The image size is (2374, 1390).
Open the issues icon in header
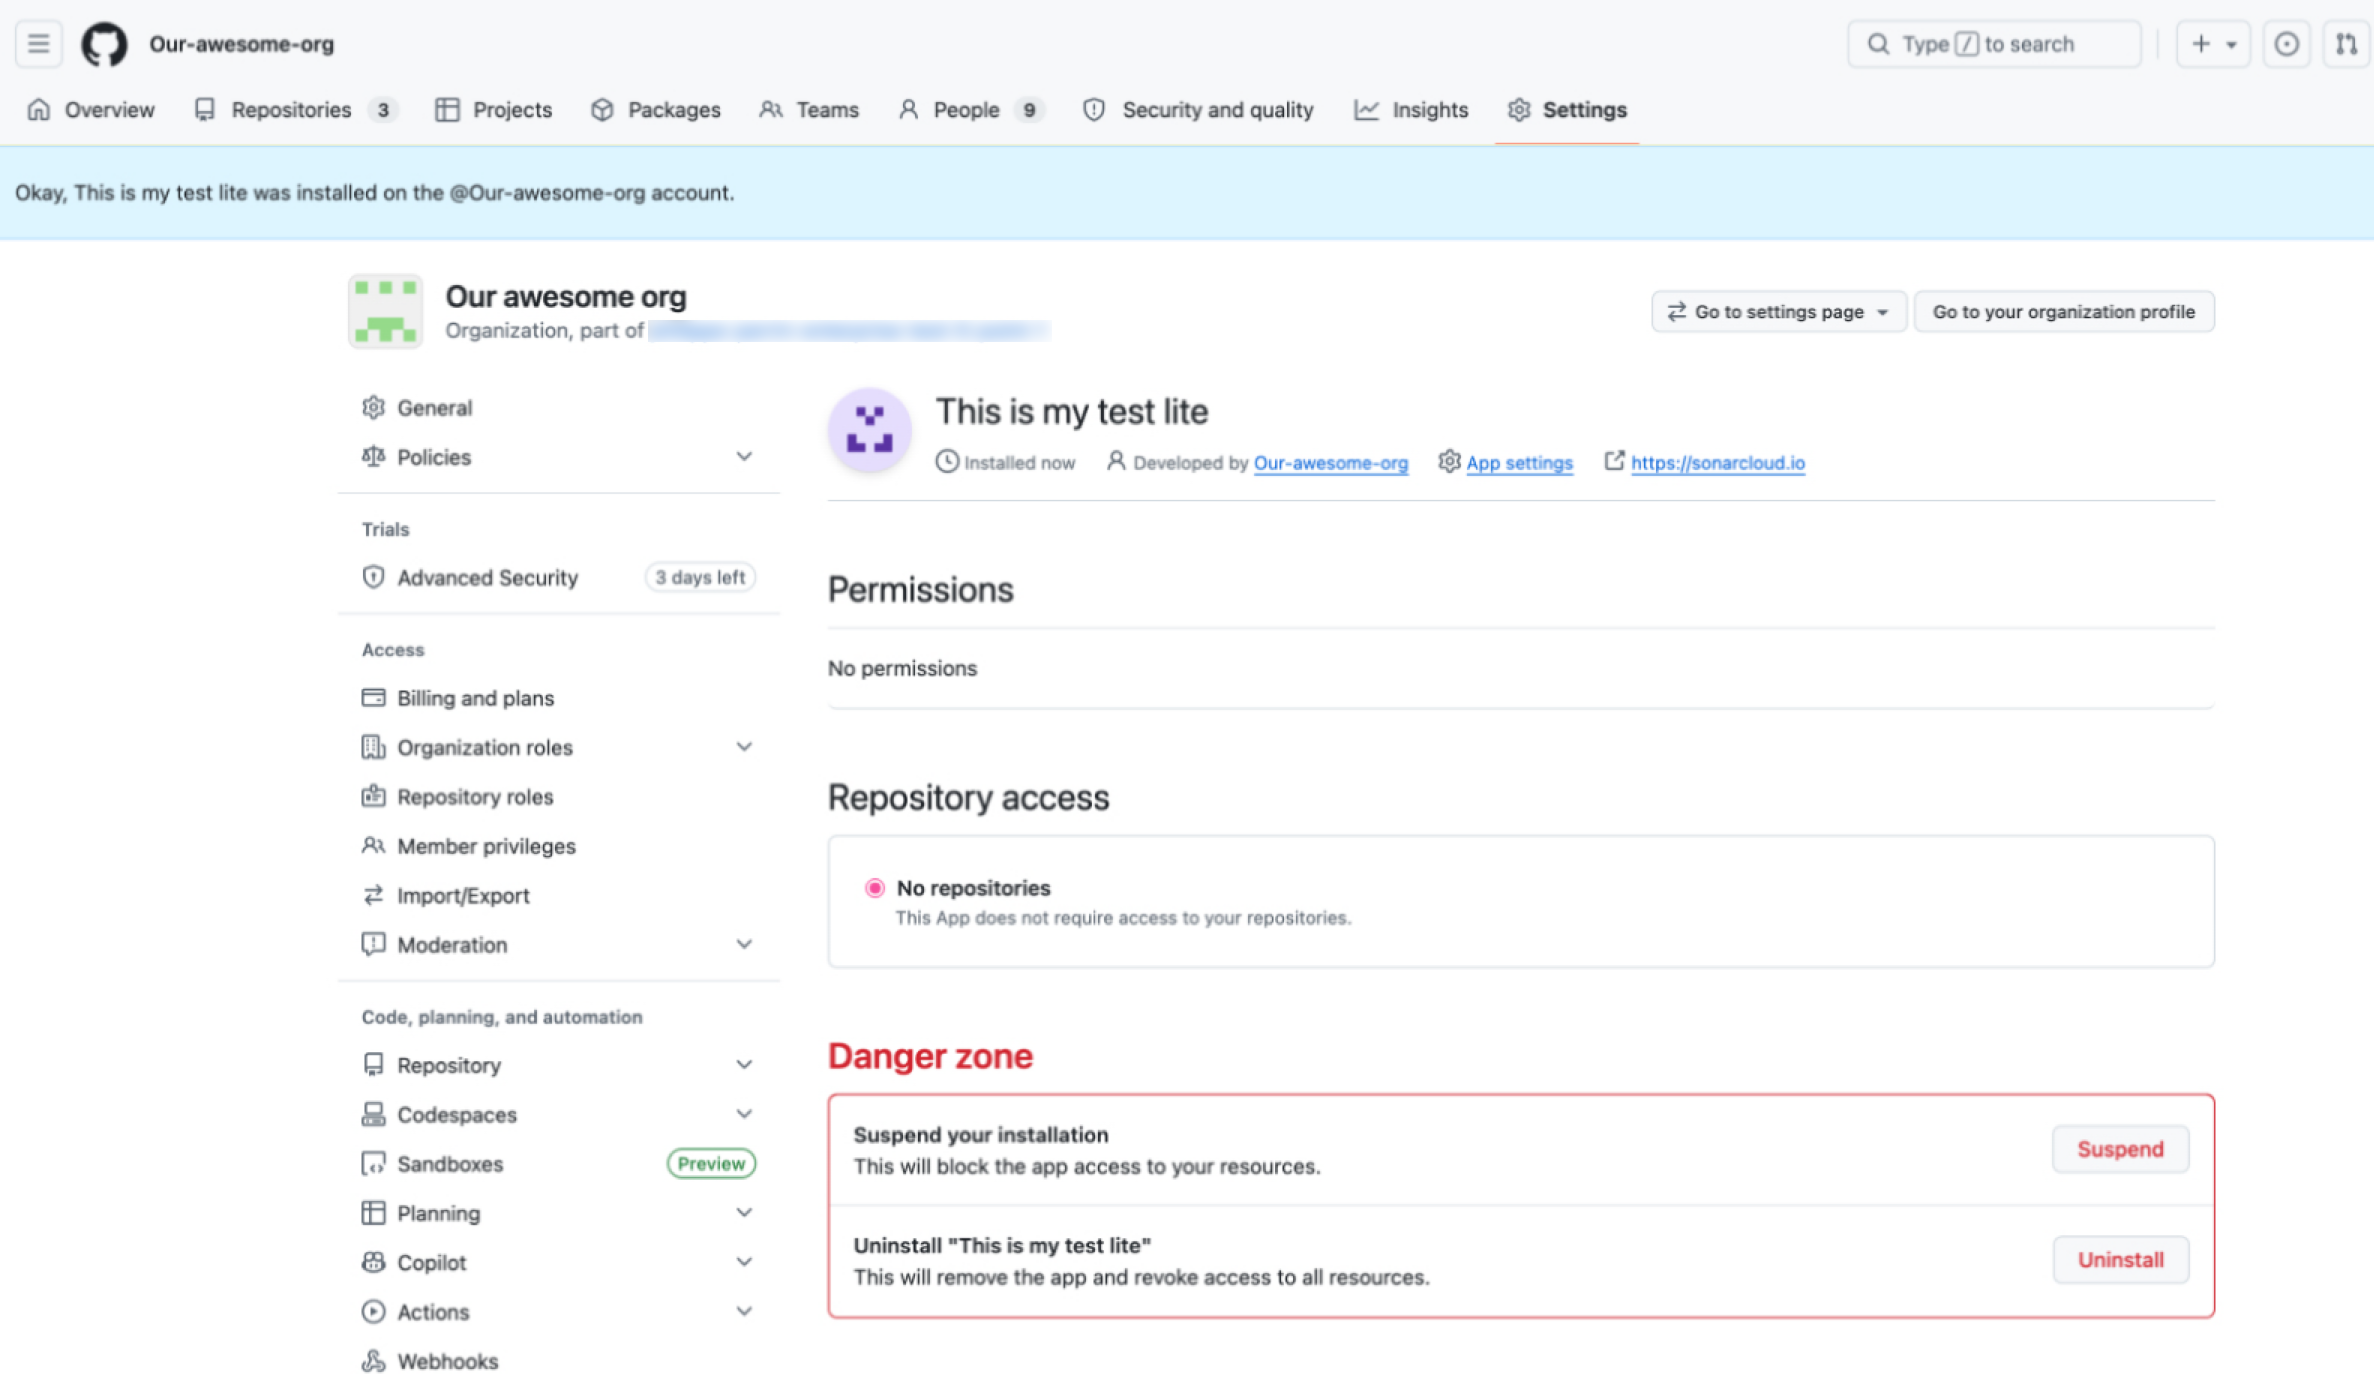pyautogui.click(x=2286, y=44)
